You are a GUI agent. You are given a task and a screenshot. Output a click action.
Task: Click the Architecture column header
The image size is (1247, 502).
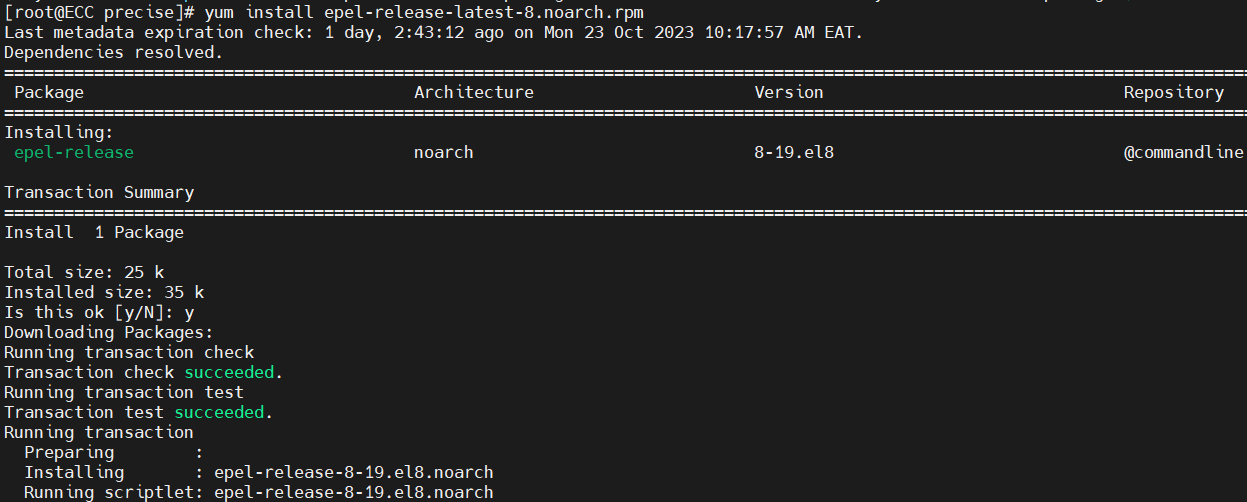click(474, 92)
